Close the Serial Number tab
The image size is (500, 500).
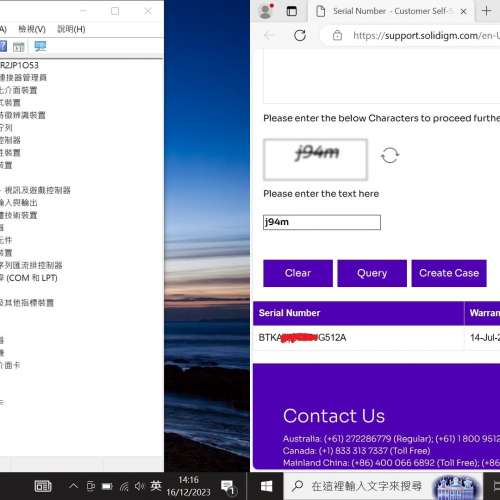tap(463, 11)
